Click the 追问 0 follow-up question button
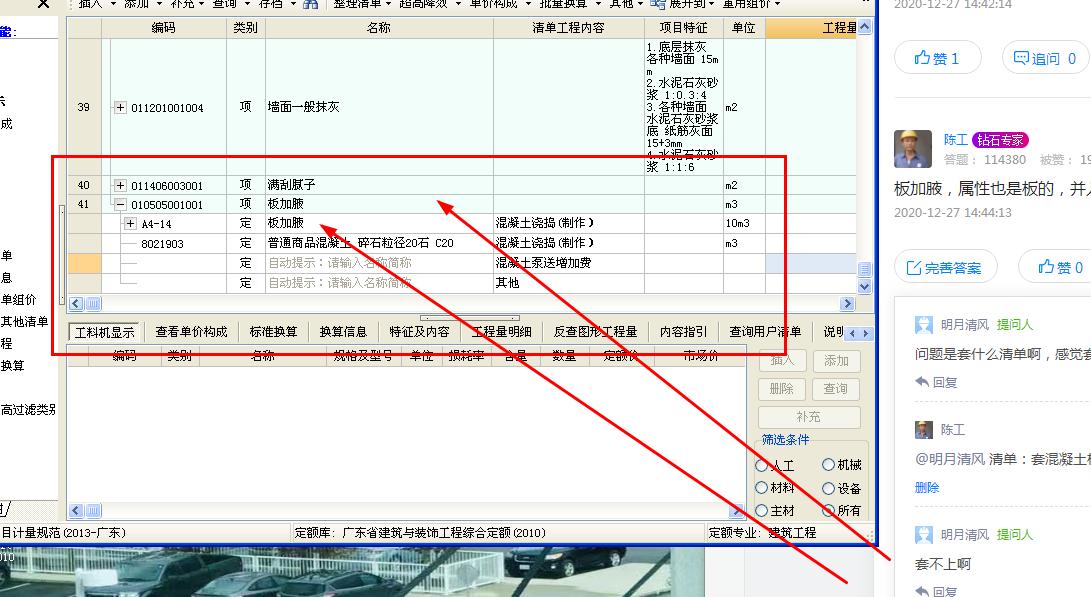This screenshot has height=597, width=1091. pos(1045,58)
